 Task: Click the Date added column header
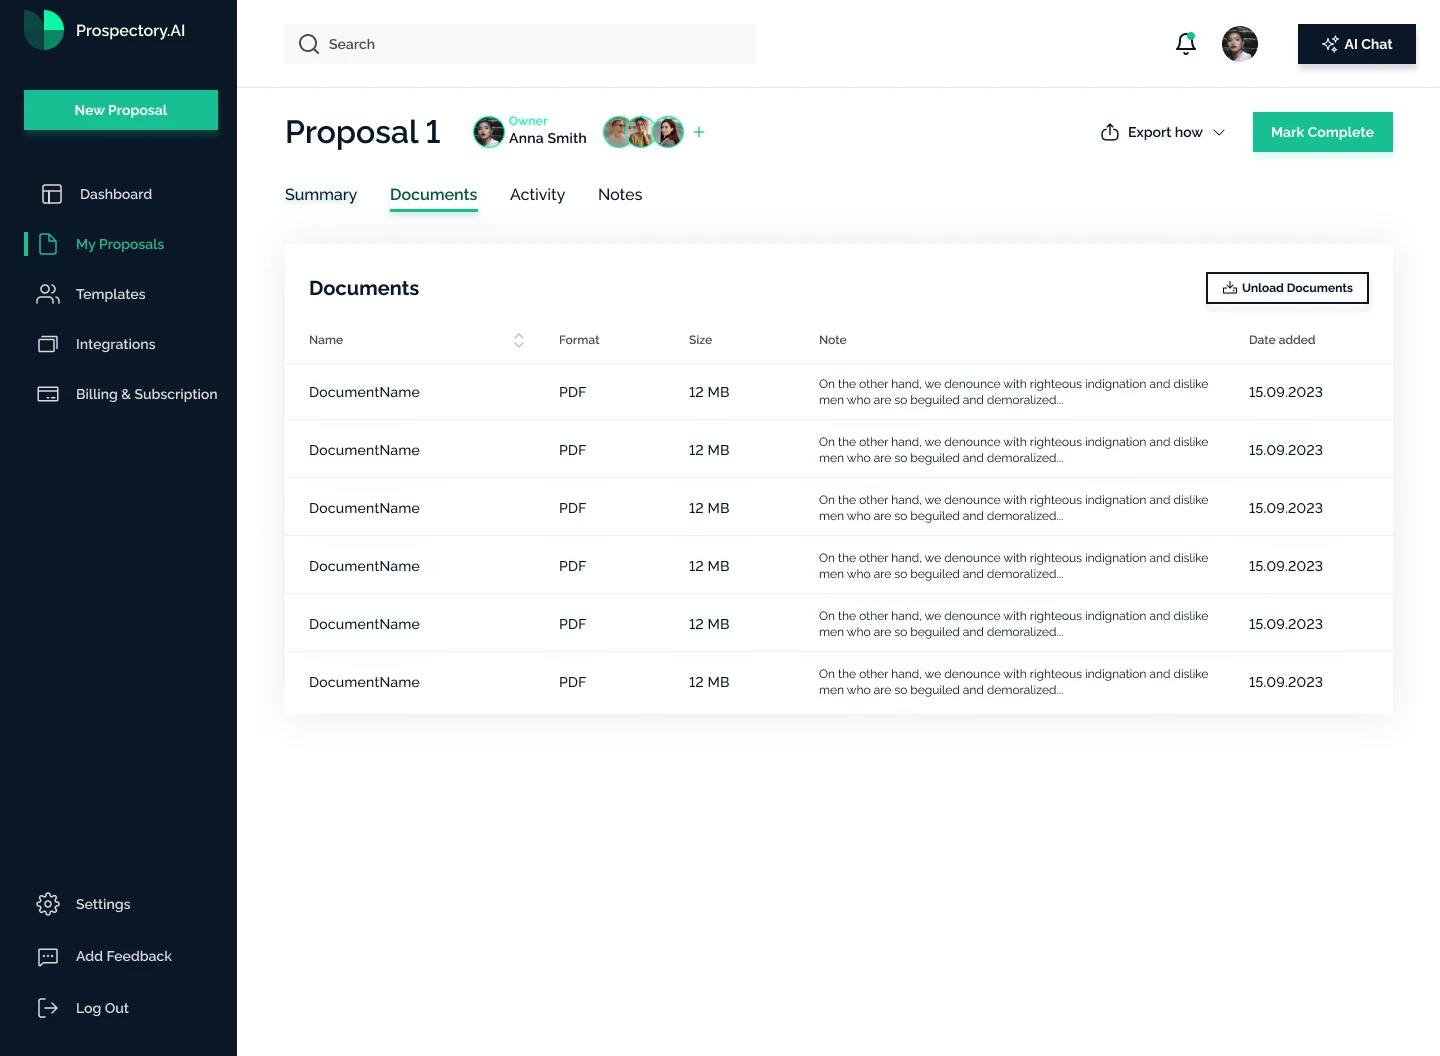[1282, 340]
